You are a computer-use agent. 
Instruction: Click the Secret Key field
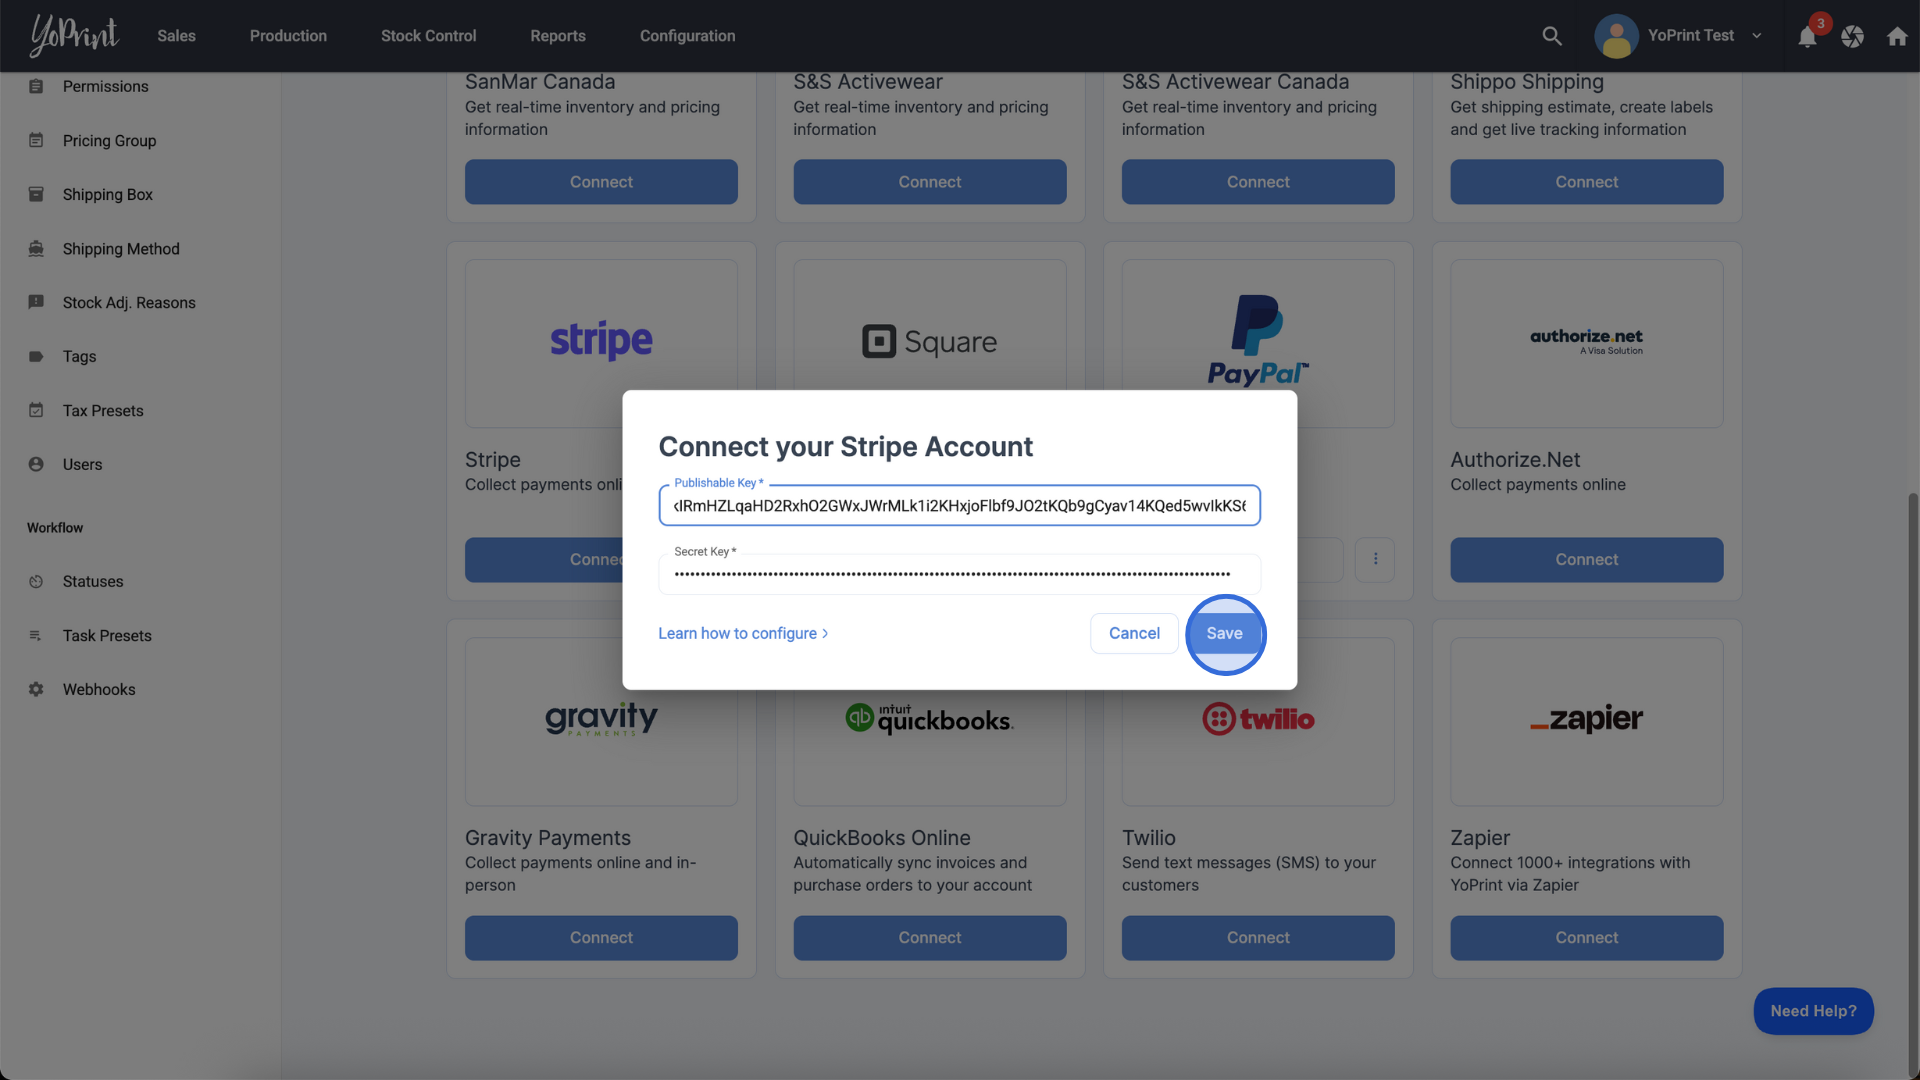pos(959,574)
